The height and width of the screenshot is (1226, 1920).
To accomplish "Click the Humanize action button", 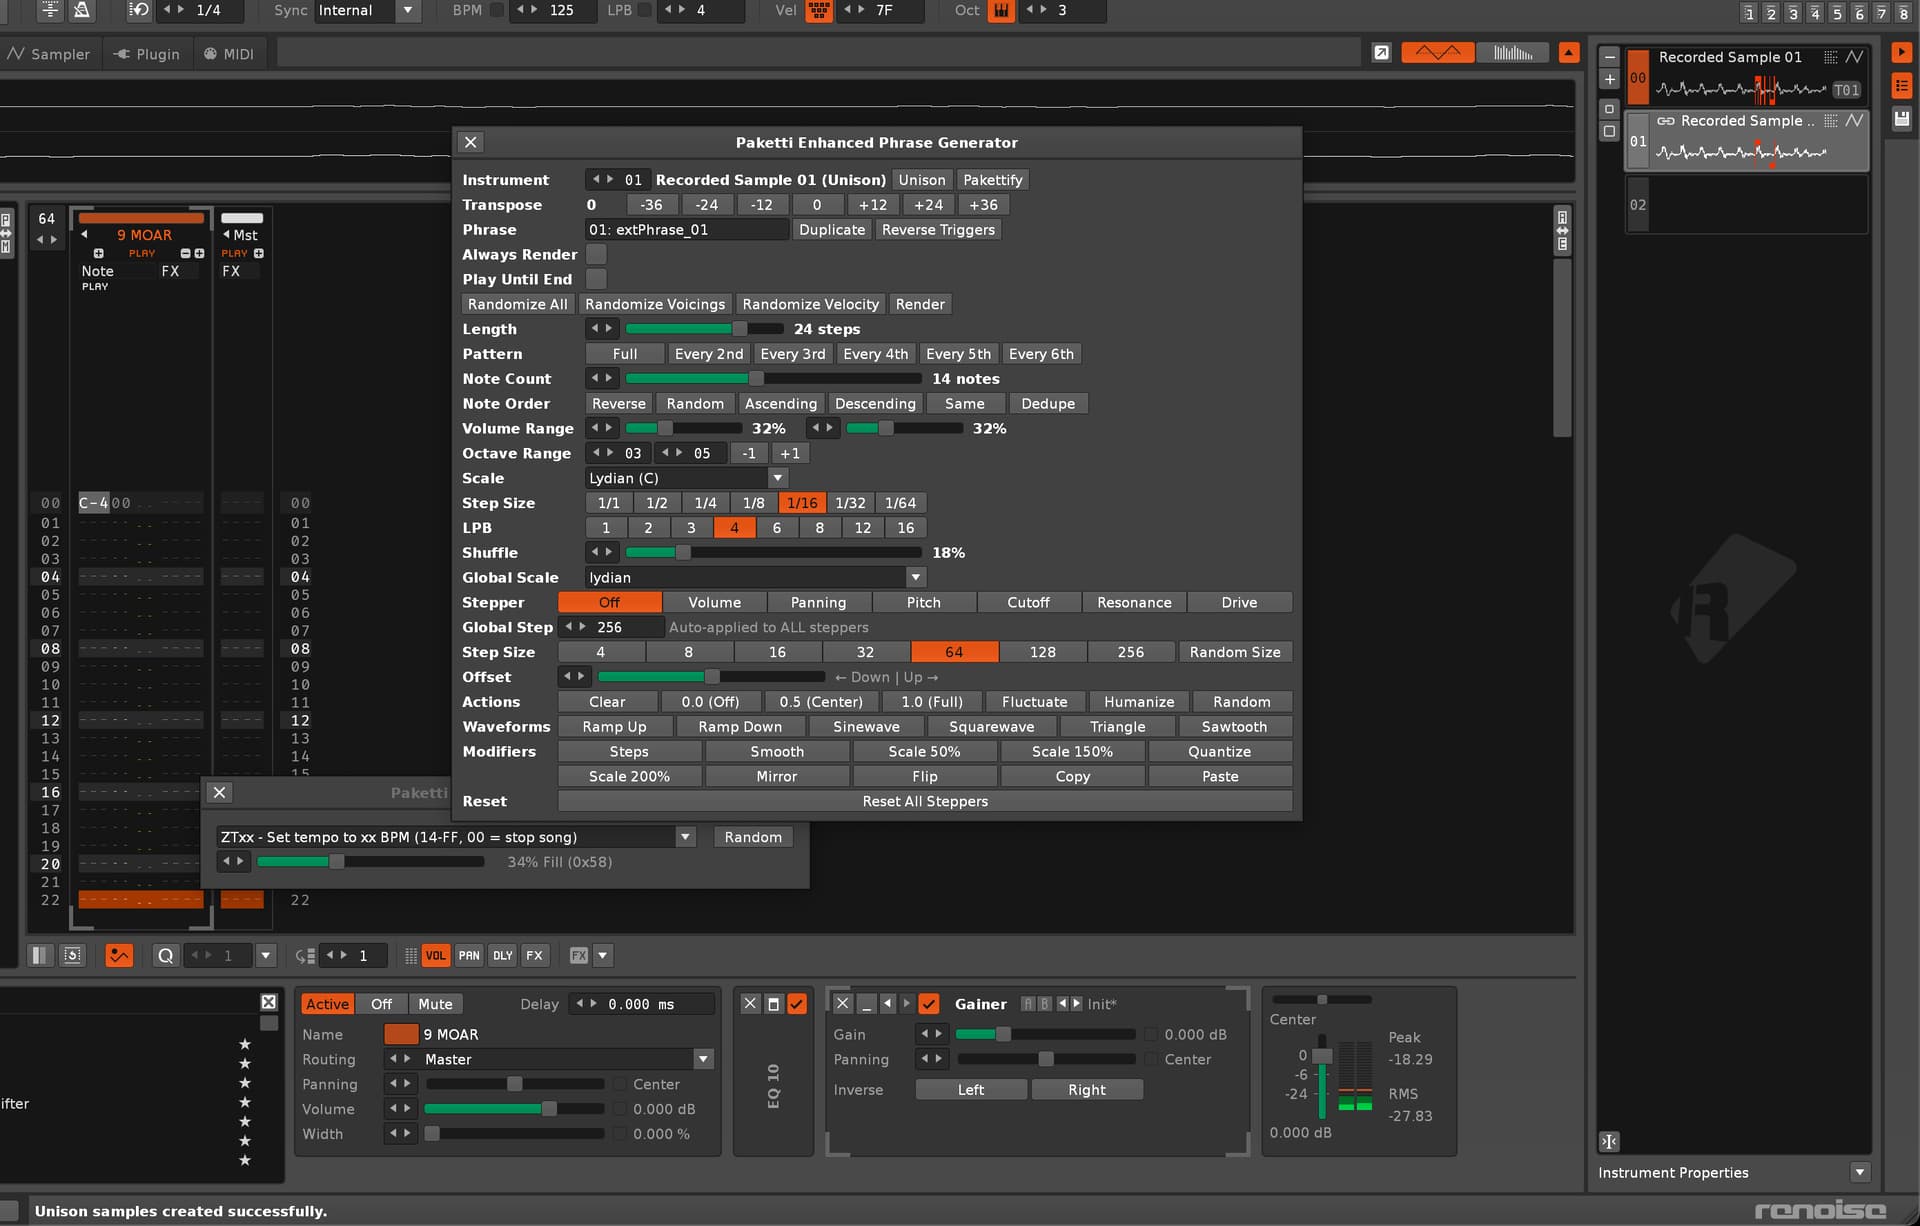I will [1139, 702].
